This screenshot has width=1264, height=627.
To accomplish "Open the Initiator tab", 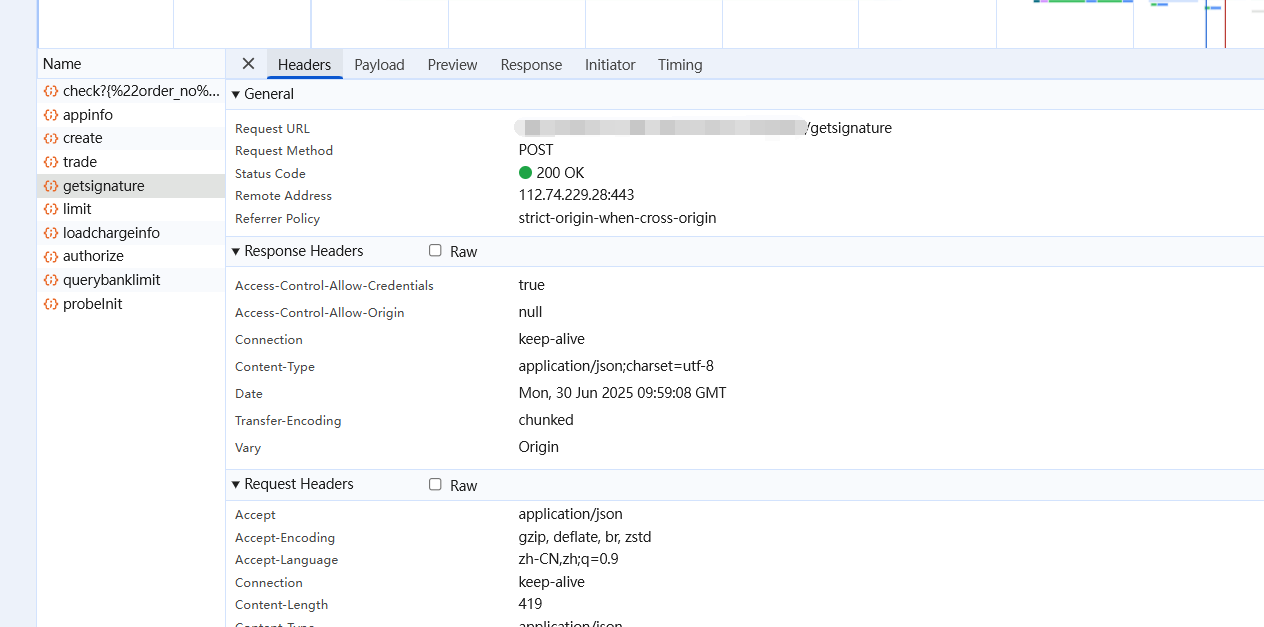I will click(610, 65).
